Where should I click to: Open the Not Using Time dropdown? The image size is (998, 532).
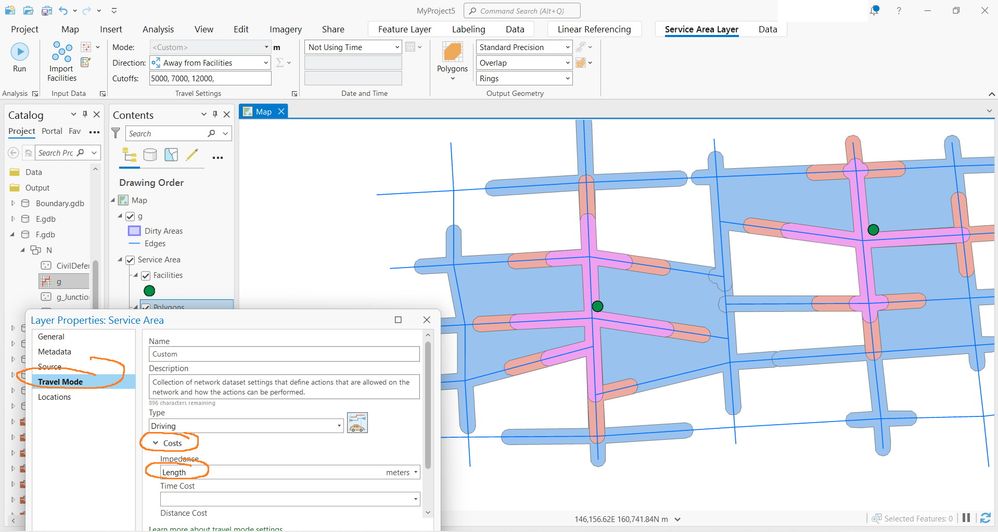353,47
